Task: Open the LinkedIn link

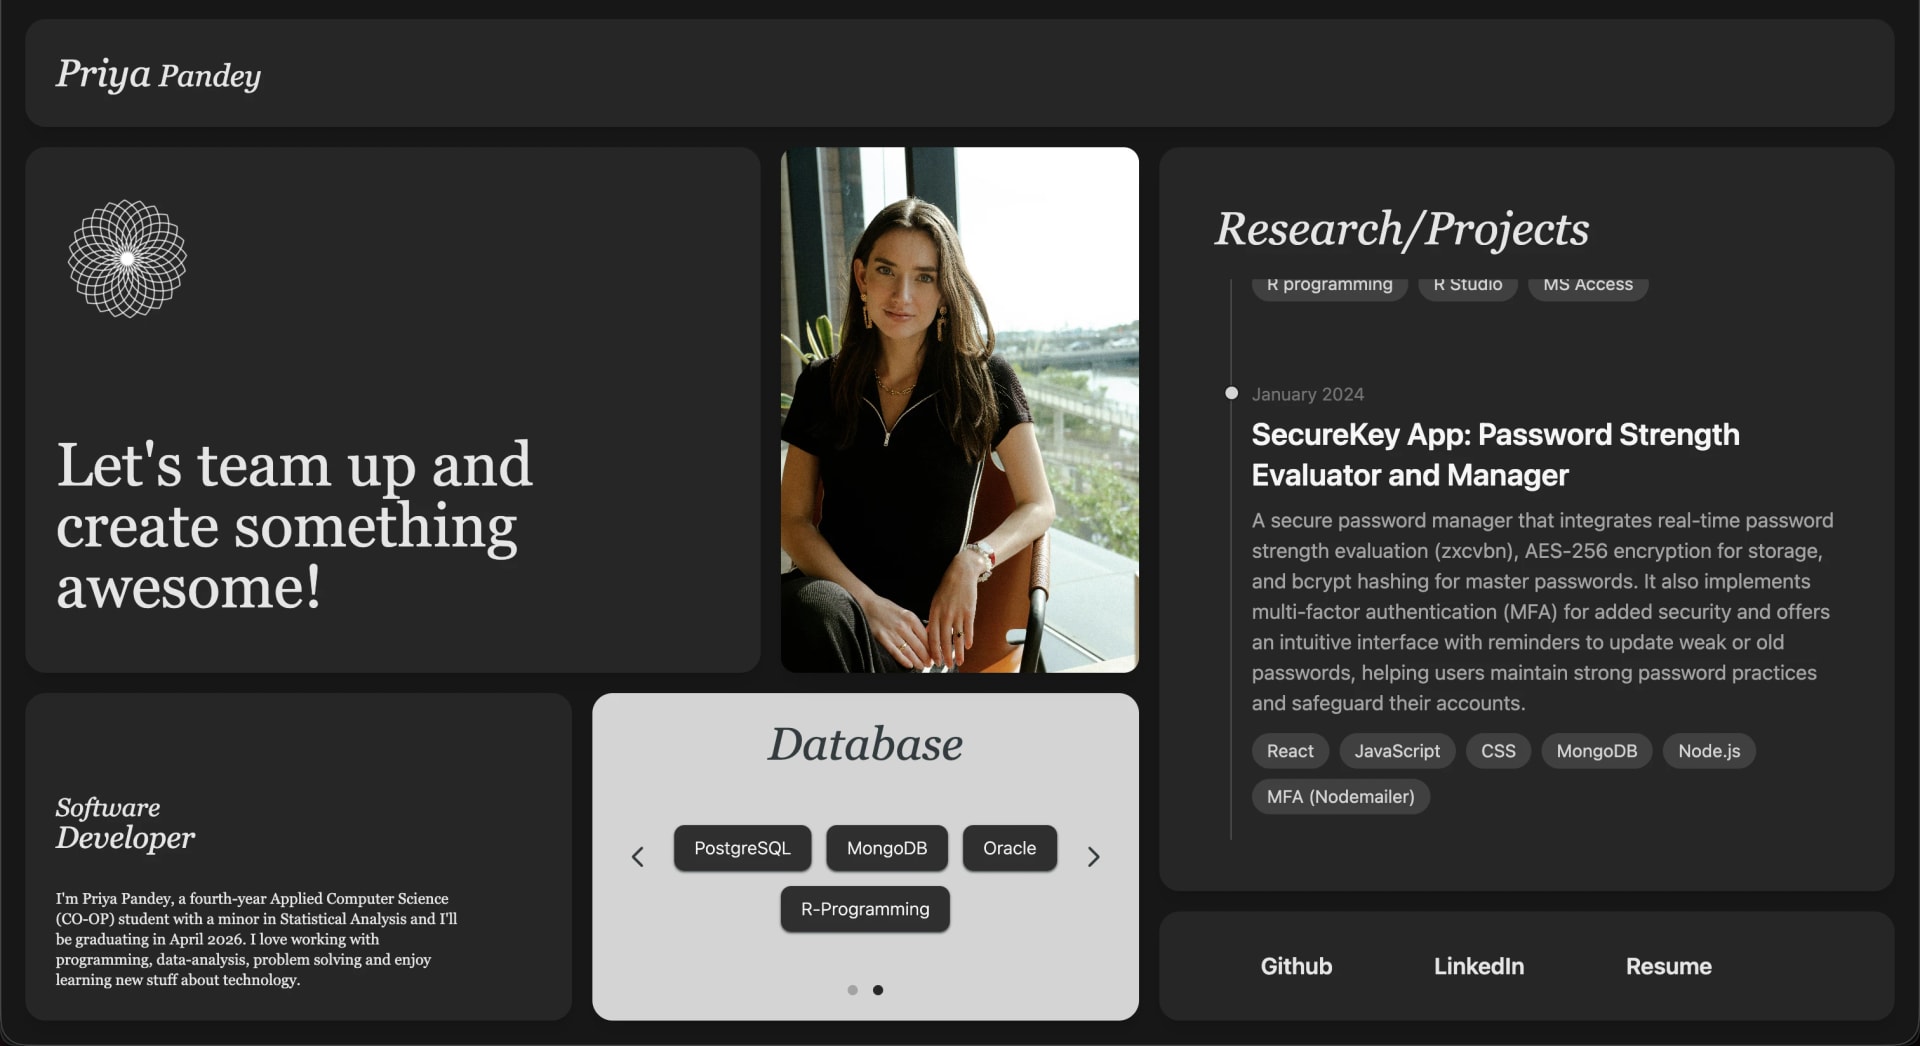Action: [x=1478, y=966]
